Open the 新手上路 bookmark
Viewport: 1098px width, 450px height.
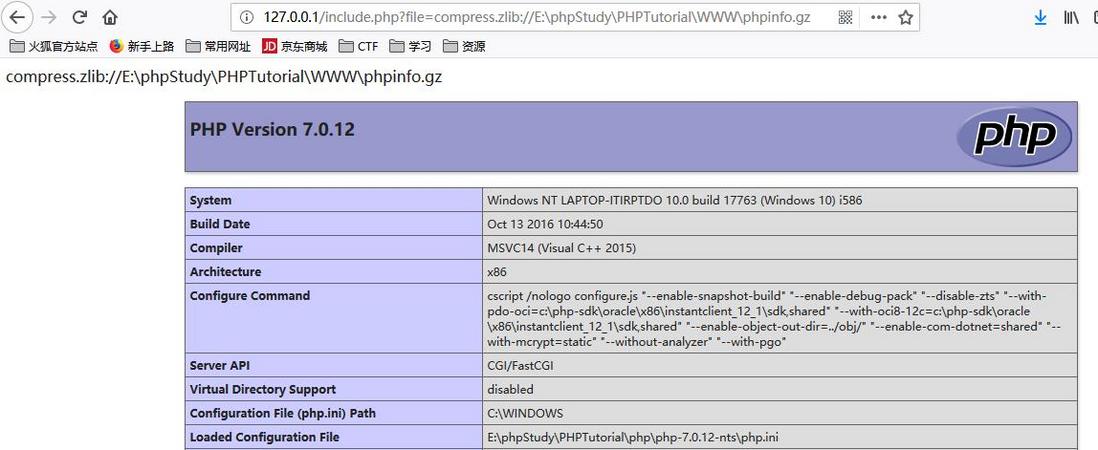tap(141, 46)
